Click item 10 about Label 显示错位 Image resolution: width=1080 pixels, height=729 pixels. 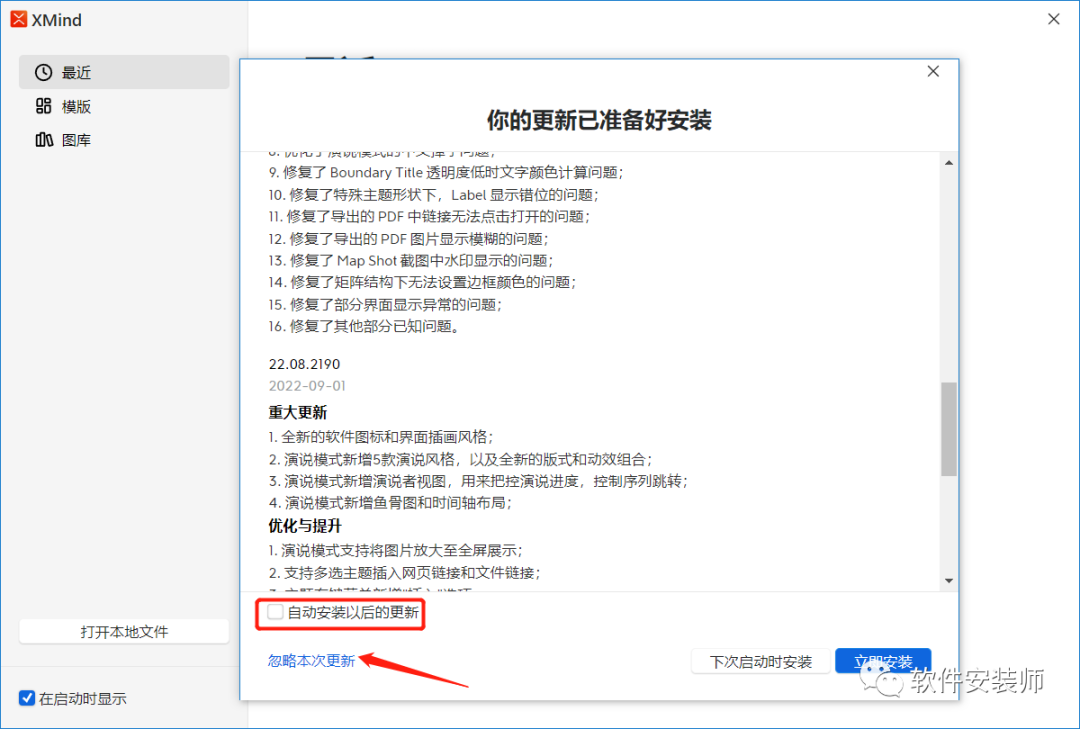tap(433, 195)
